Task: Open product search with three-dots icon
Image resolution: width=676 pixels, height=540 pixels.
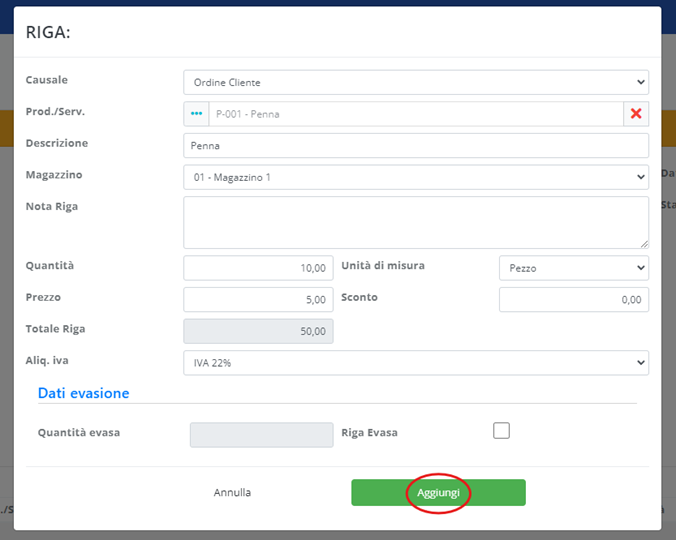Action: click(196, 114)
